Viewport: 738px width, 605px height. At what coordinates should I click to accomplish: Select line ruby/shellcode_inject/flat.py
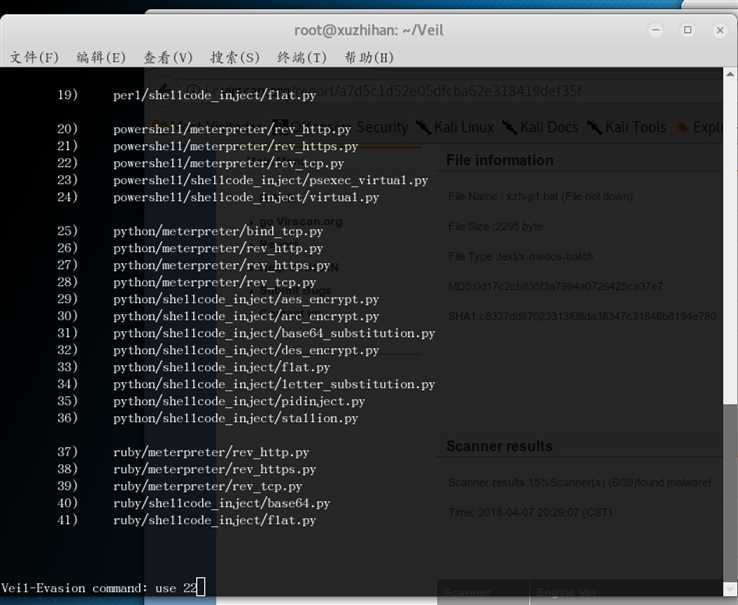click(214, 520)
